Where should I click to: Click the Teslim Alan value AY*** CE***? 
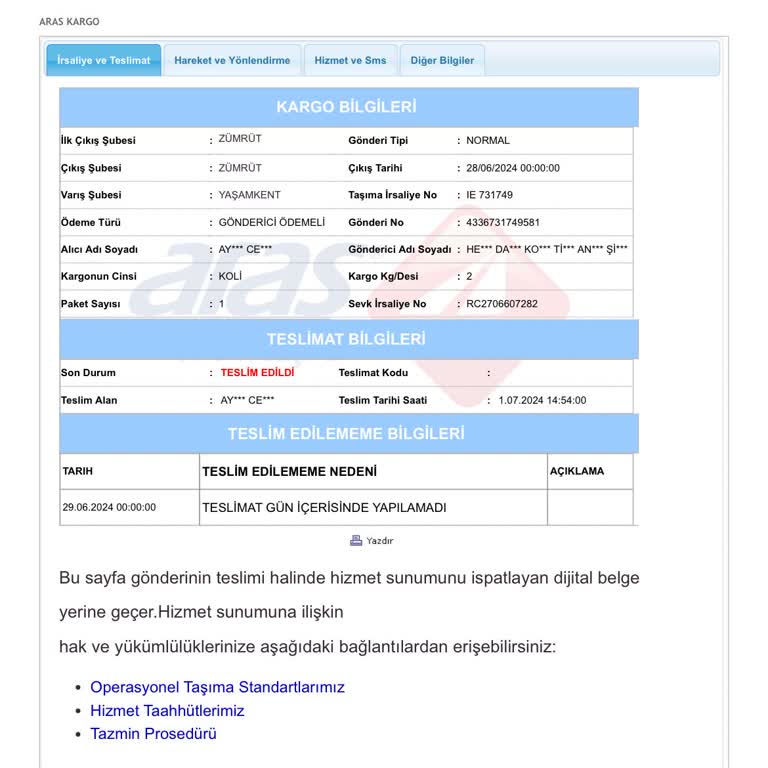click(247, 400)
